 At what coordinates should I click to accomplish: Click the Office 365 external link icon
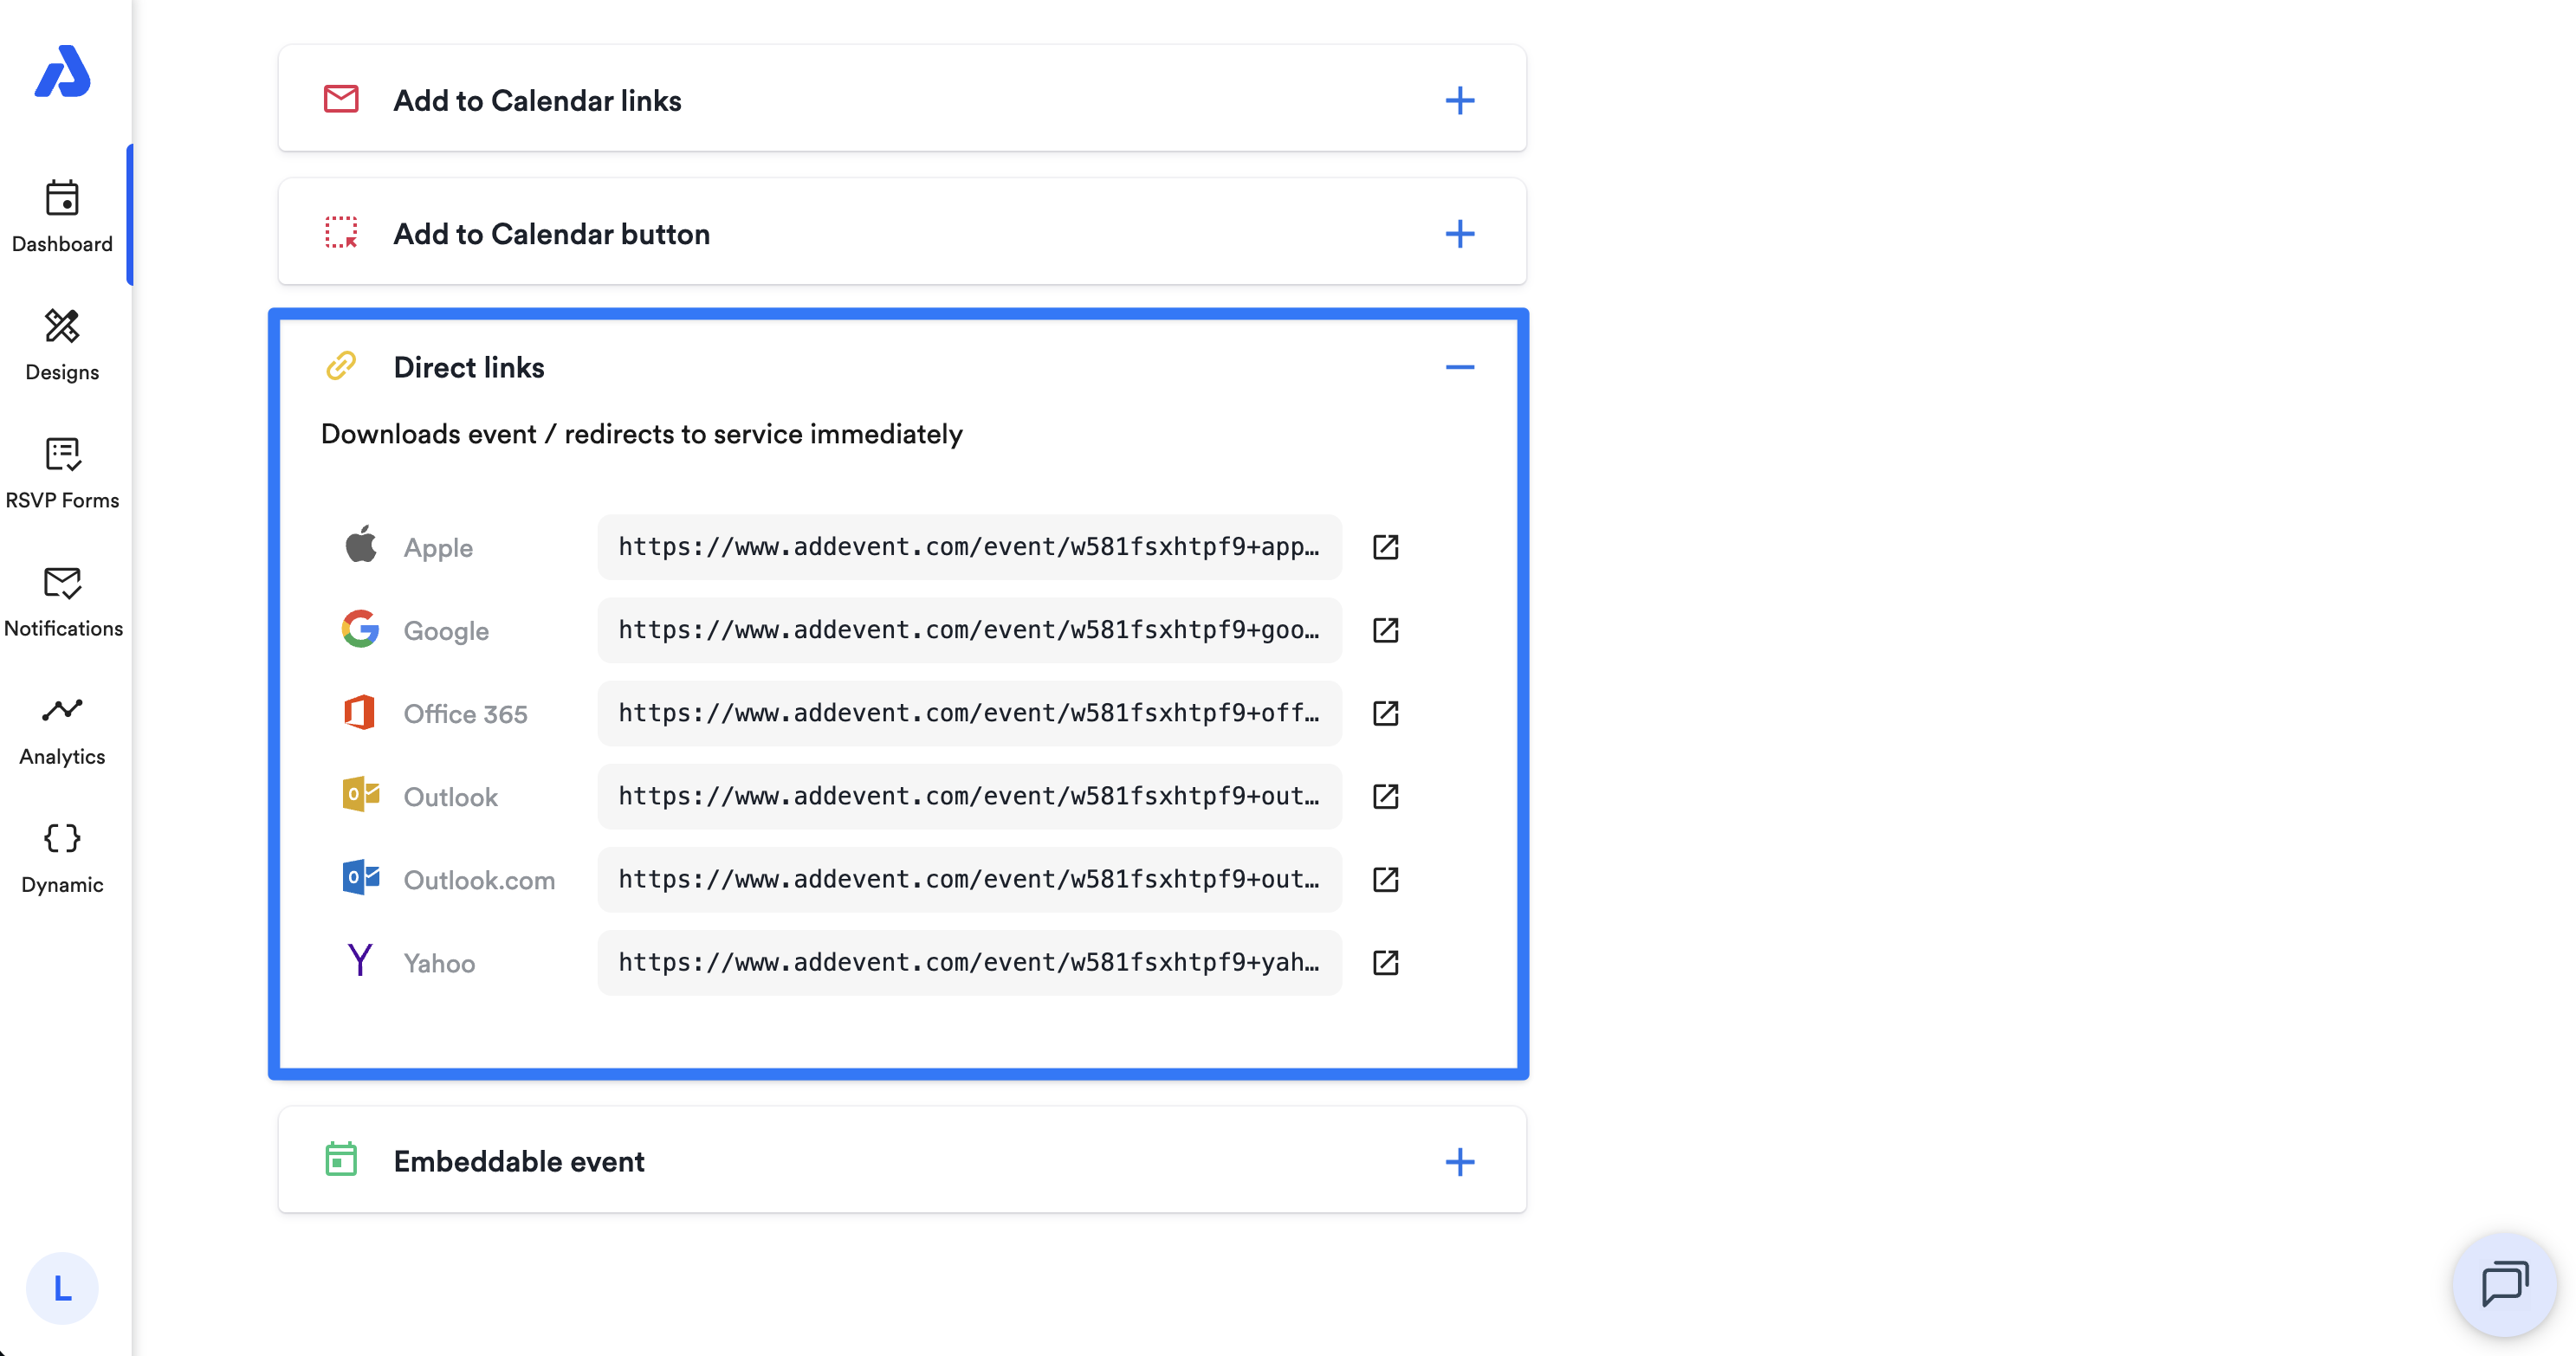(x=1385, y=713)
